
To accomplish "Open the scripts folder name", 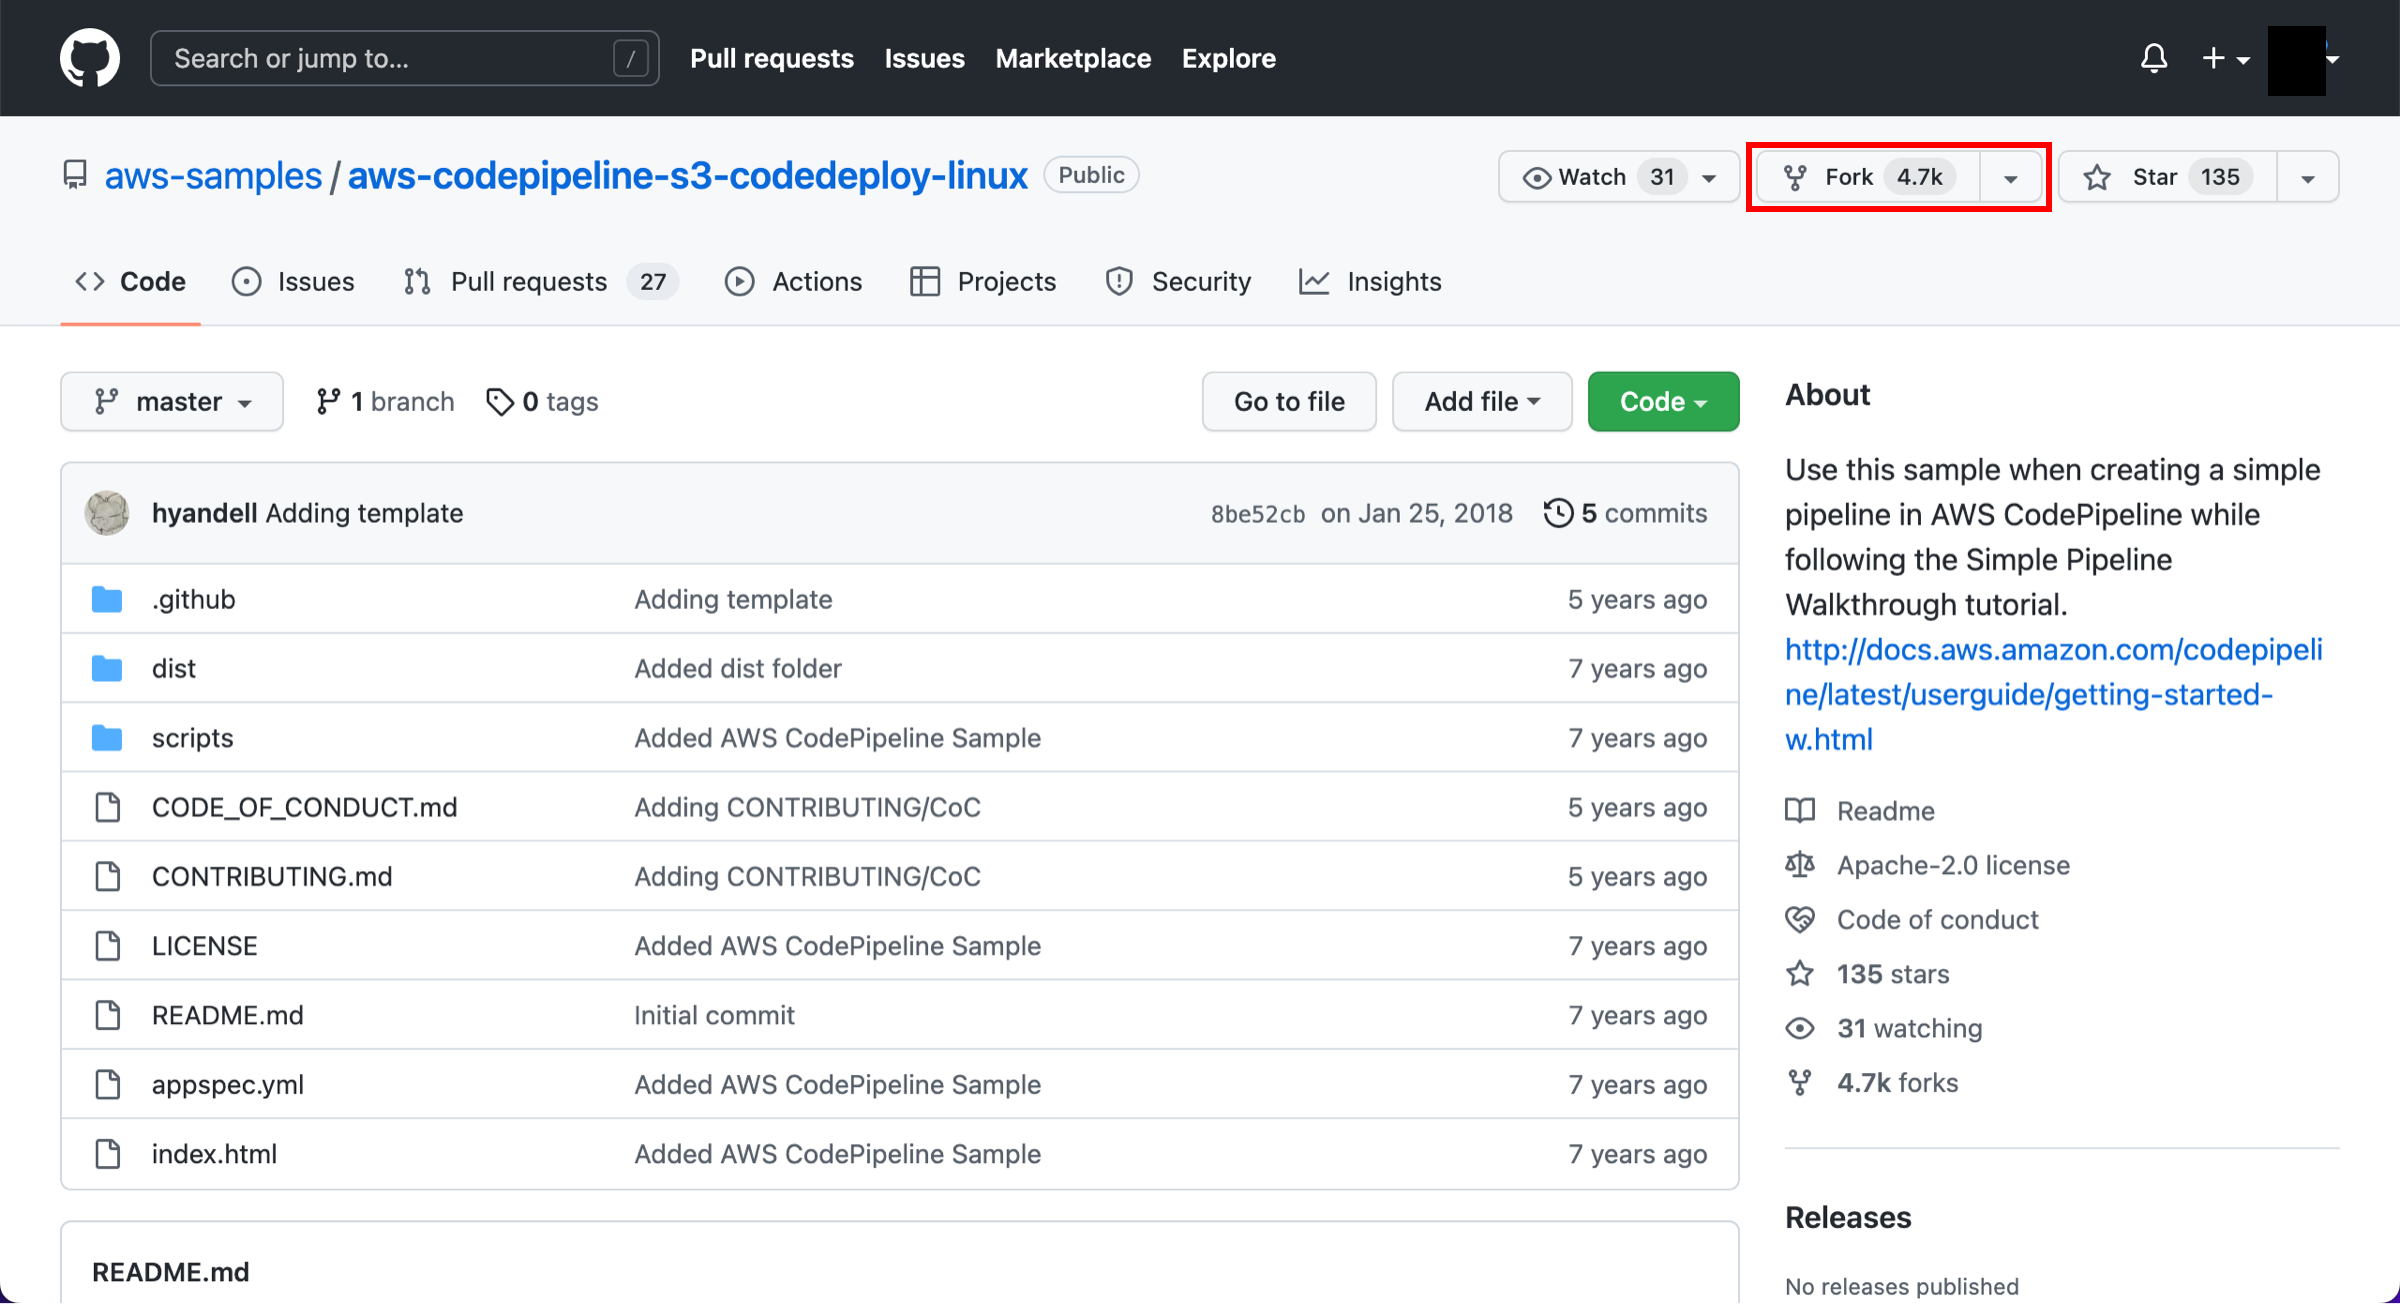I will click(193, 738).
